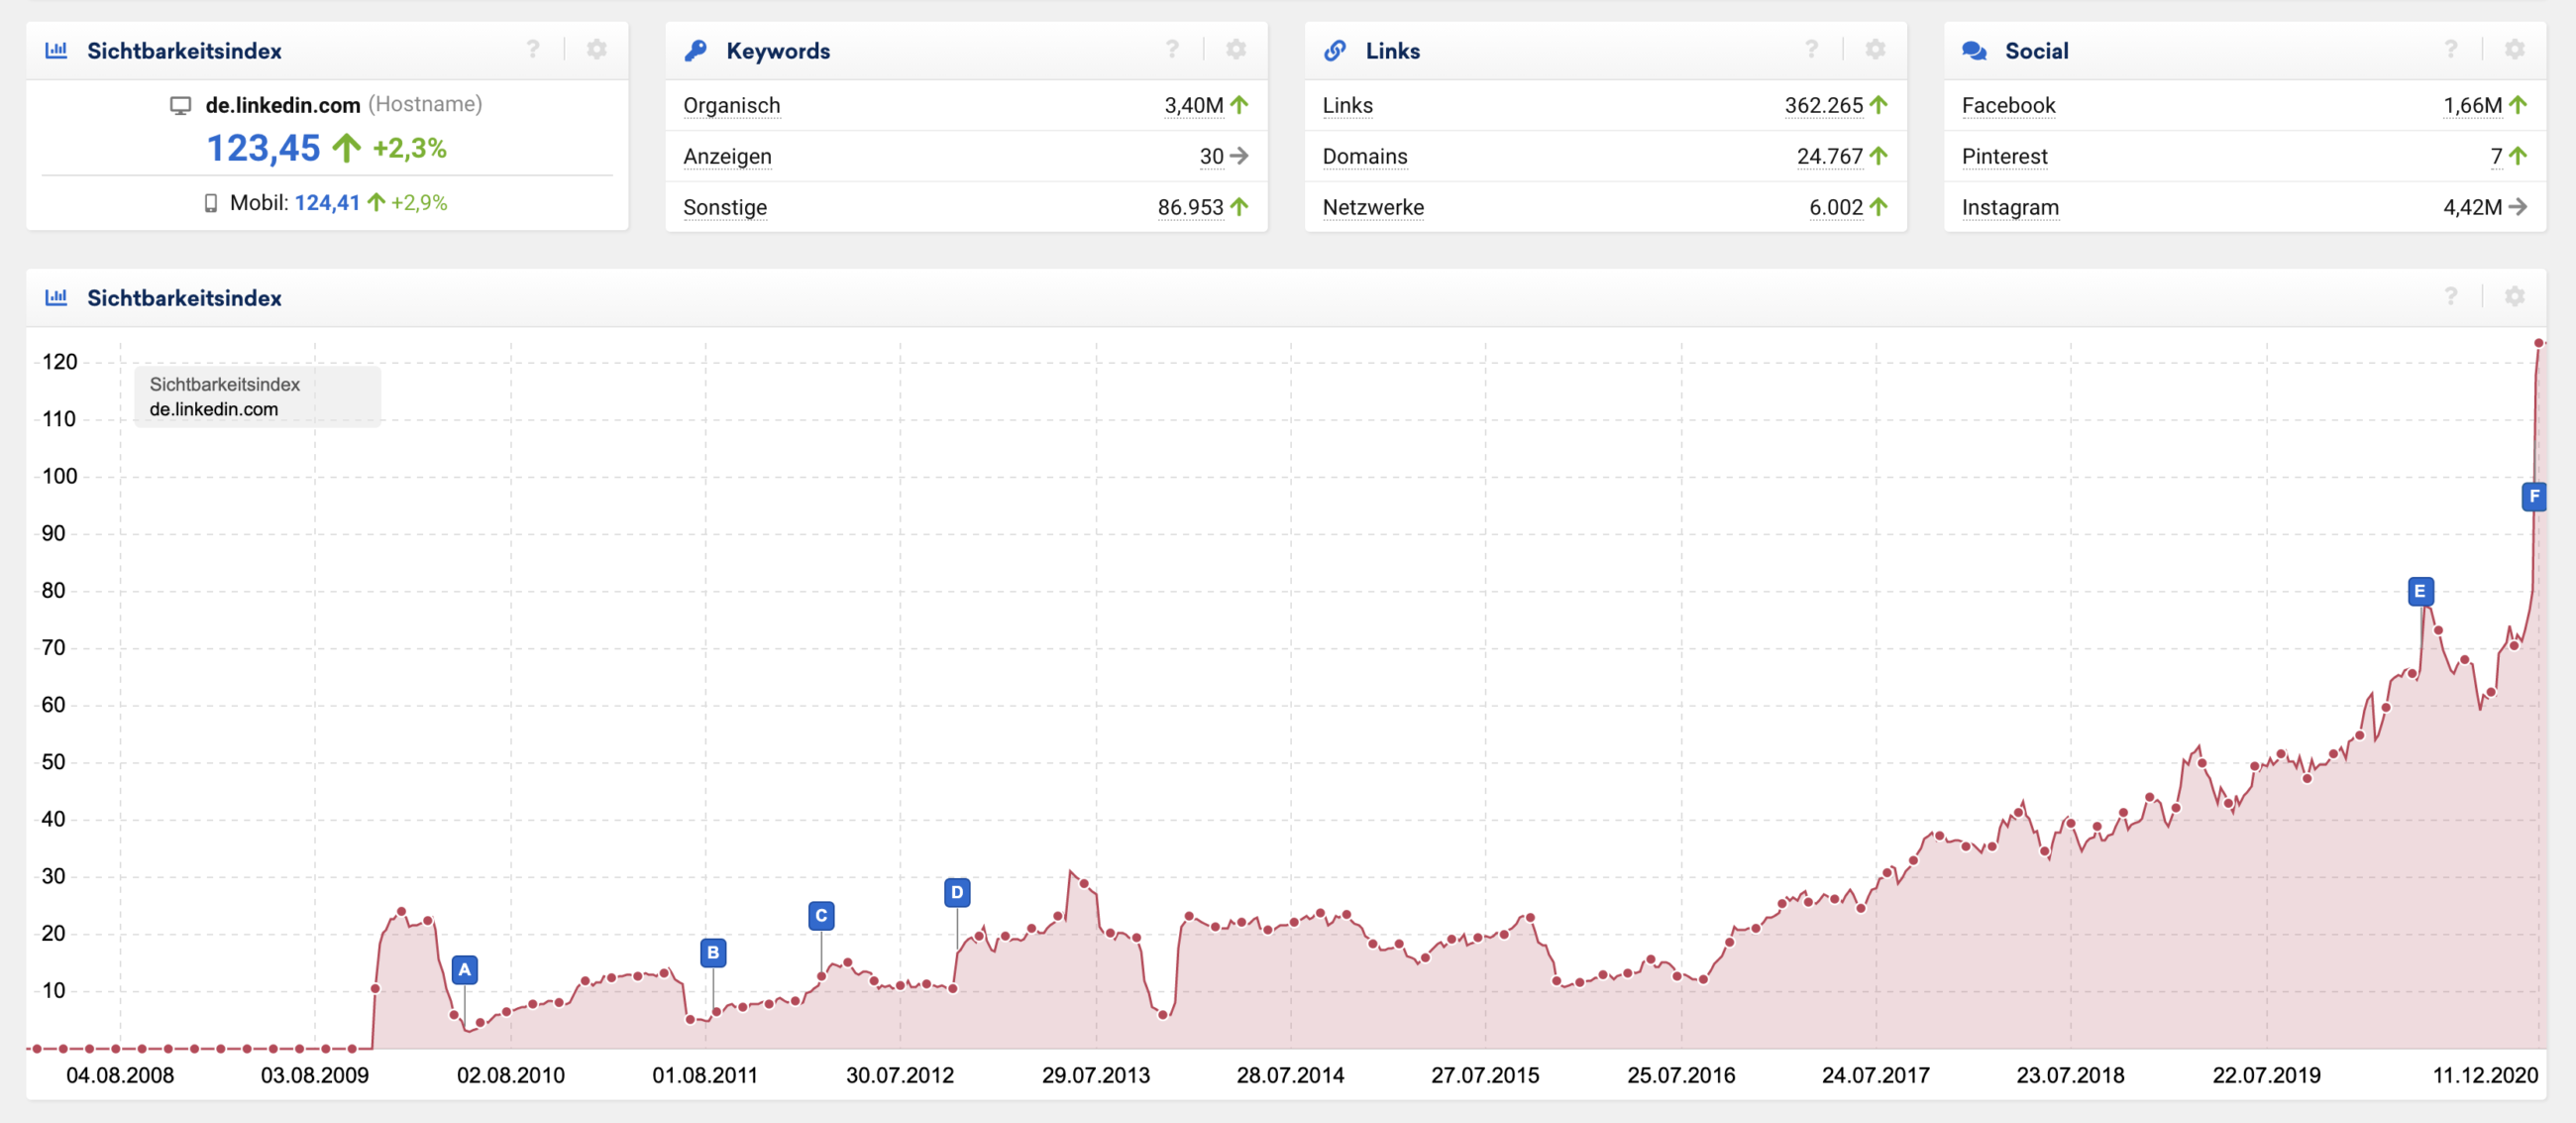The image size is (2576, 1123).
Task: Click event pin D on the chart
Action: click(x=957, y=892)
